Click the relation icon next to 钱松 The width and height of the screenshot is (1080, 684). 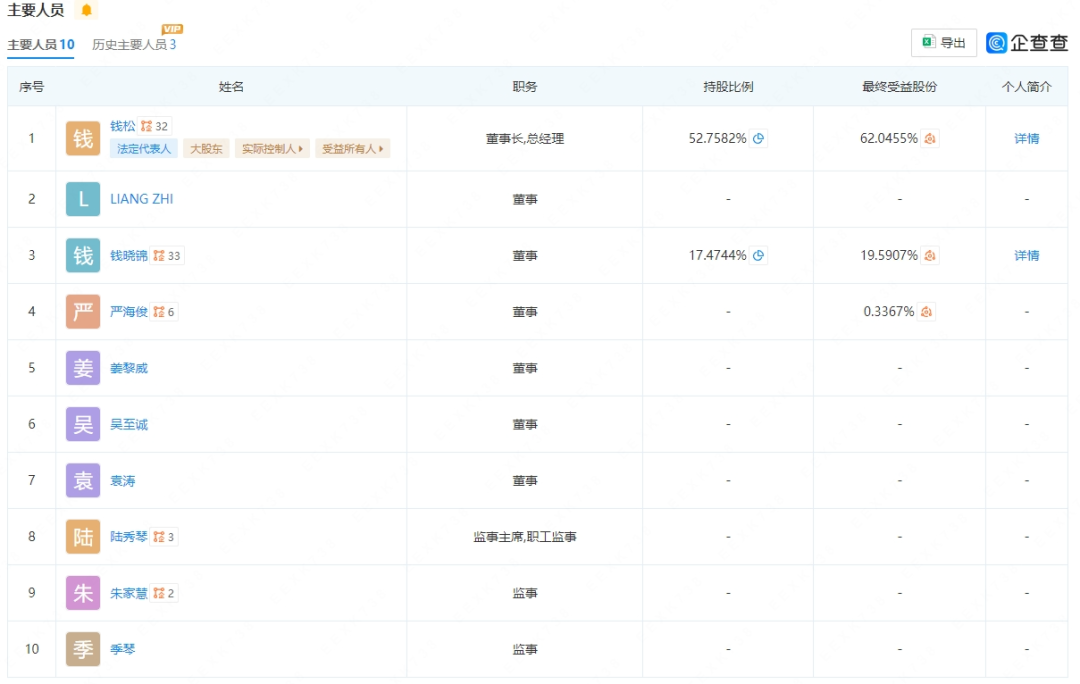point(146,126)
